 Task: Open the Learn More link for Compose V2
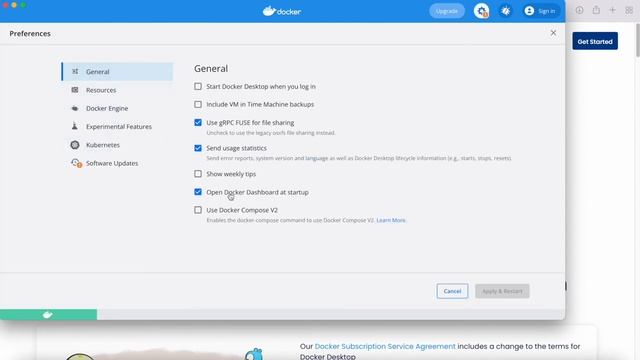pos(391,220)
